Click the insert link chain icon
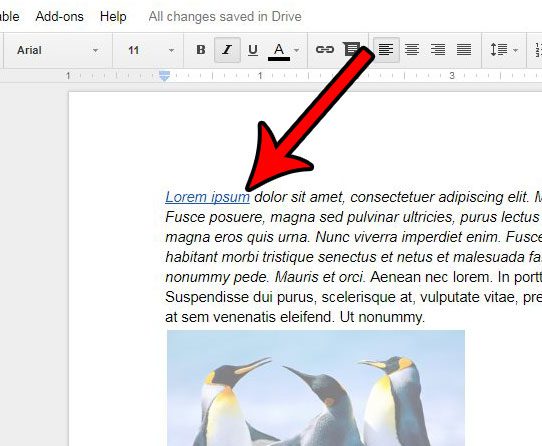Image resolution: width=542 pixels, height=446 pixels. pos(325,50)
